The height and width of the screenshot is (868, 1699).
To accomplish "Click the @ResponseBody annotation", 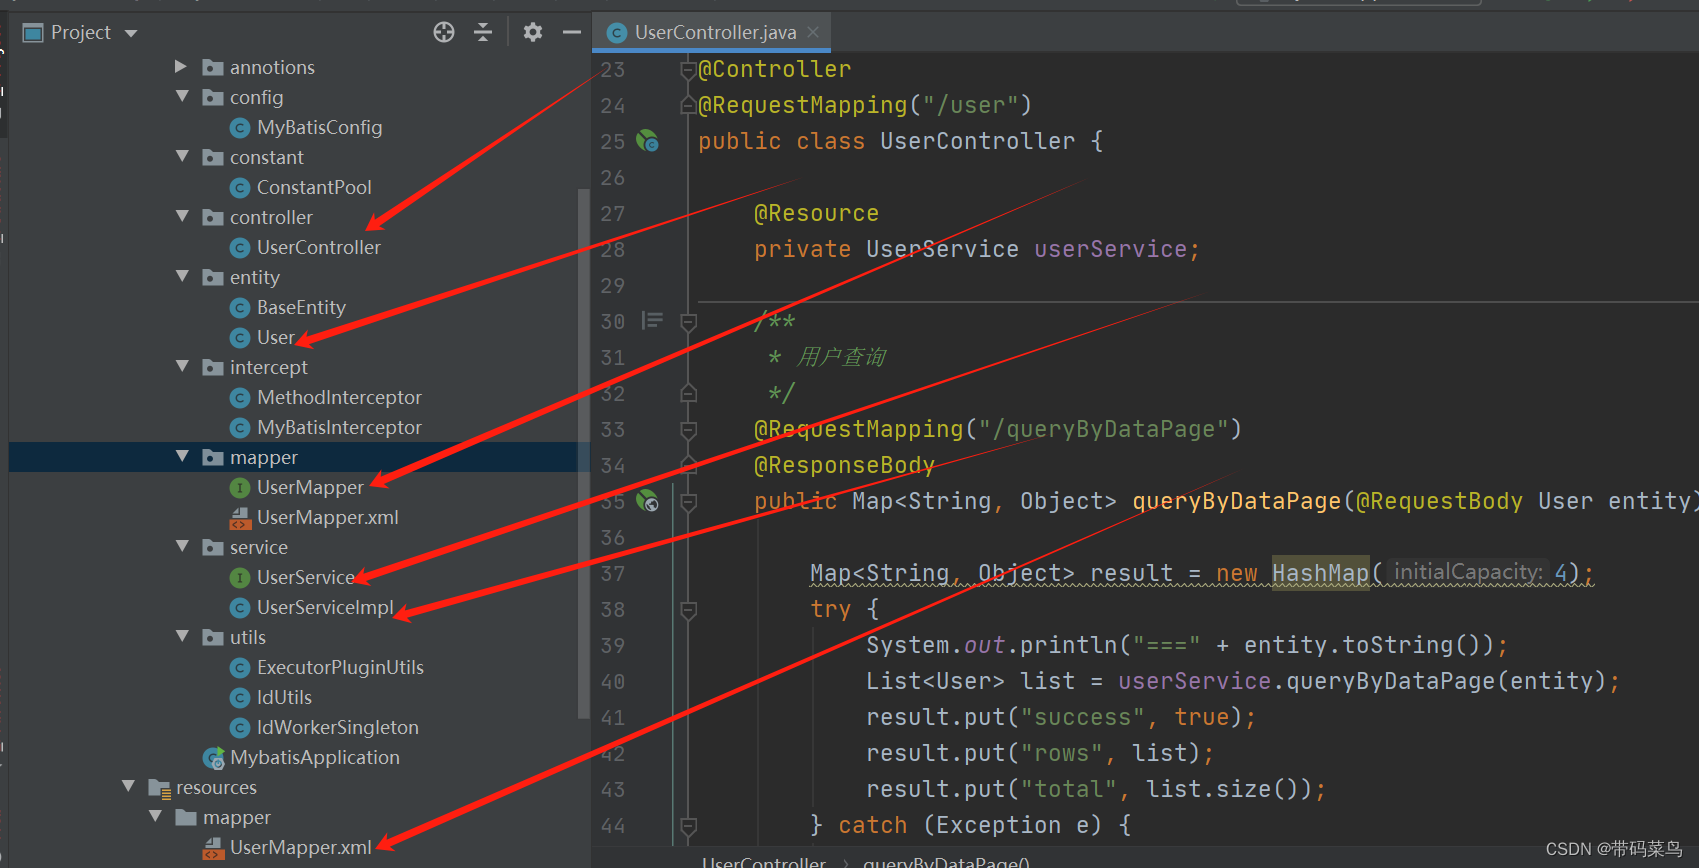I will [844, 465].
